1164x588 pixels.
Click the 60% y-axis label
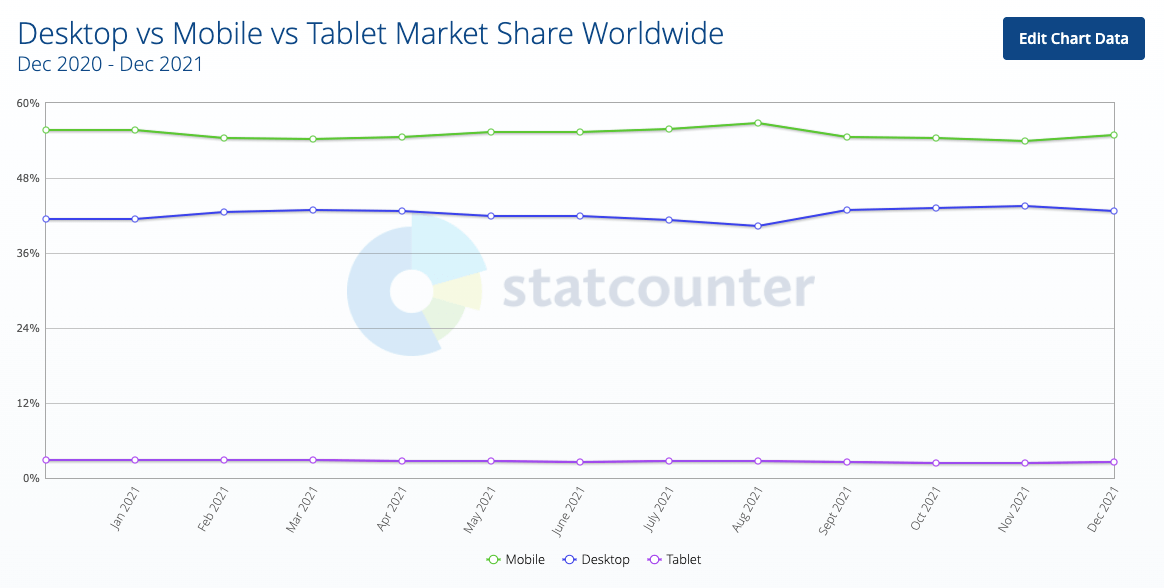click(28, 103)
